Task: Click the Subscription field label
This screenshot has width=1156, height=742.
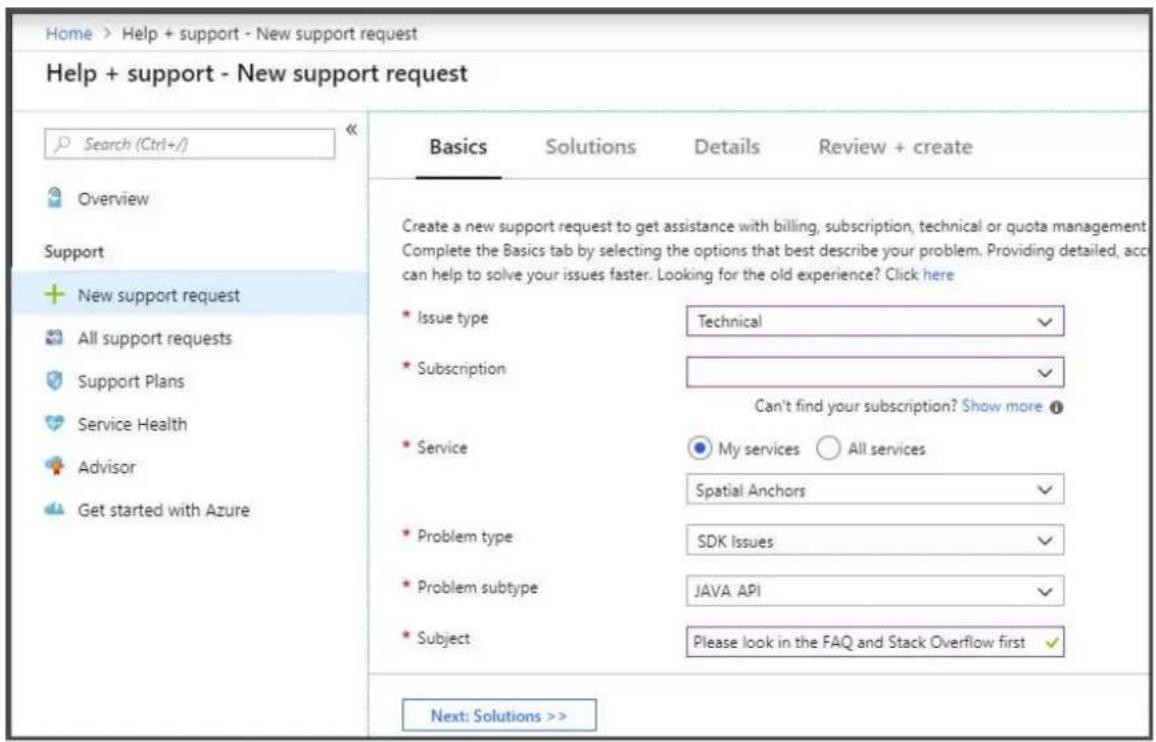Action: (462, 369)
